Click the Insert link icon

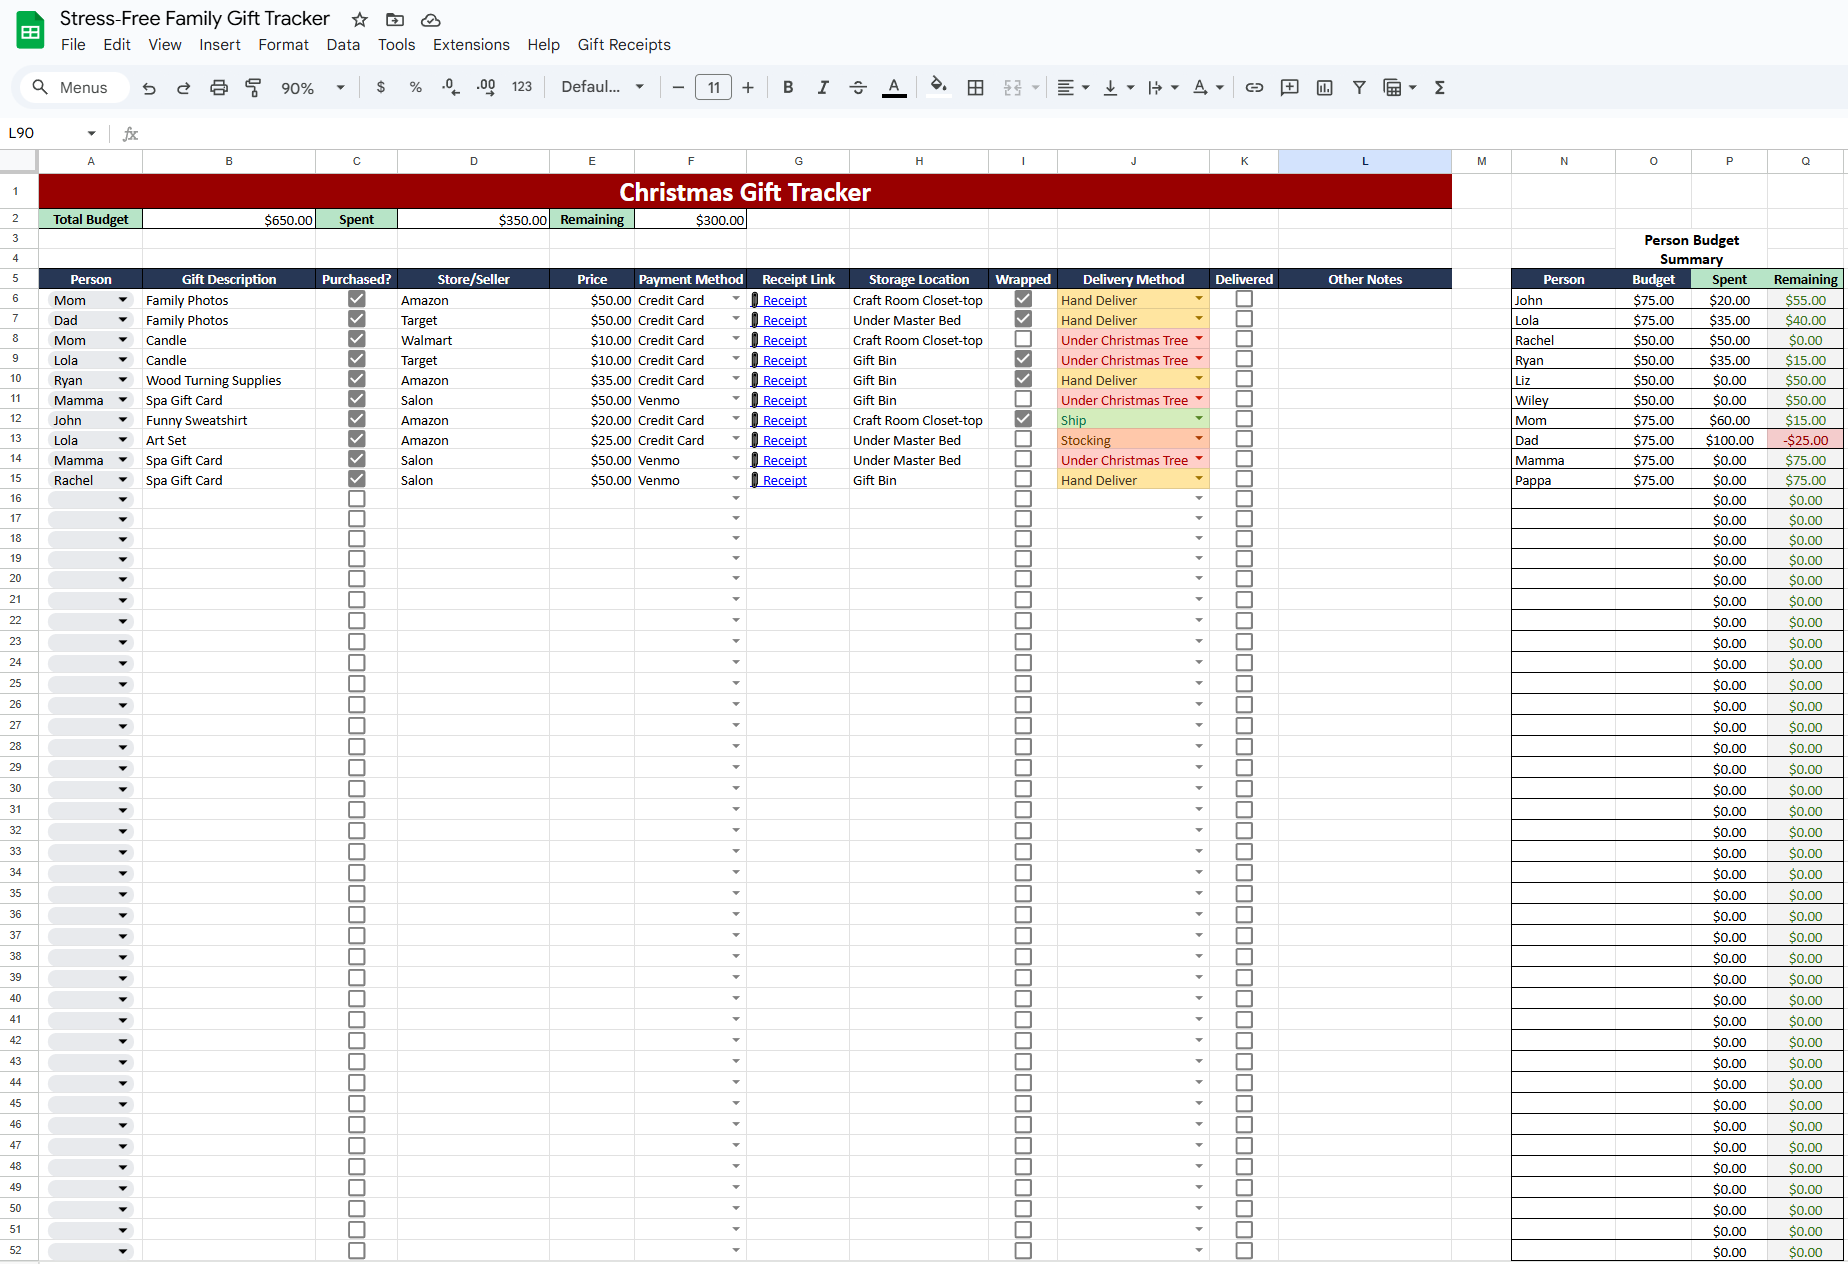coord(1254,88)
